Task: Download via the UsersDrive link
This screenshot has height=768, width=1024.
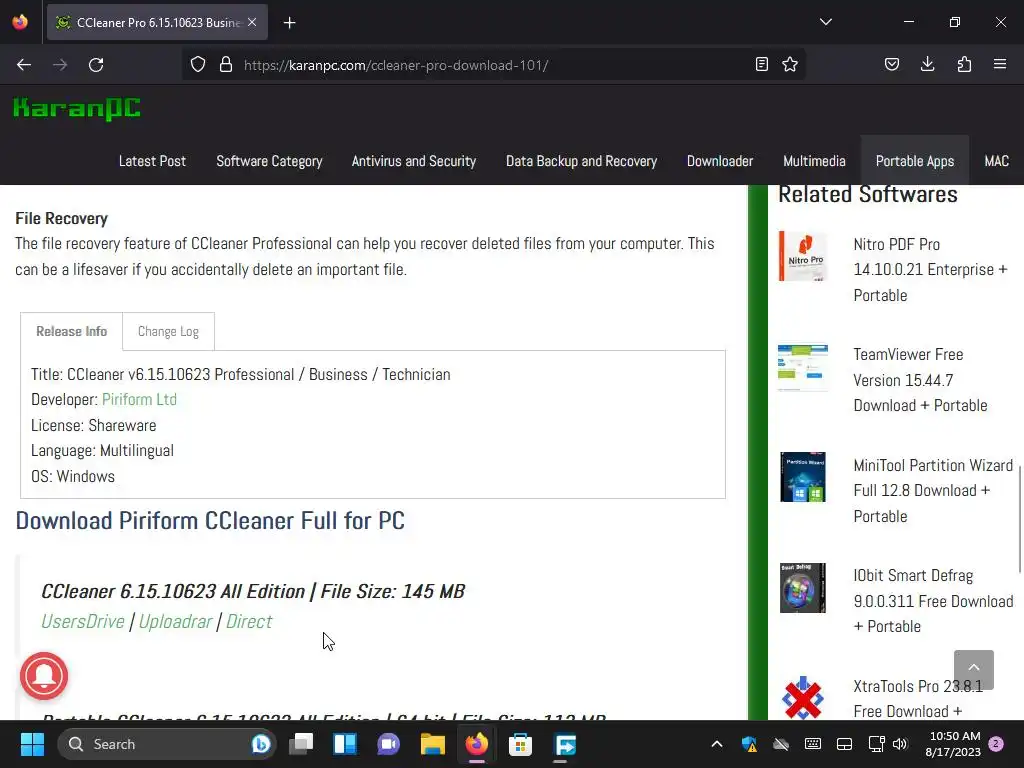Action: pos(83,622)
